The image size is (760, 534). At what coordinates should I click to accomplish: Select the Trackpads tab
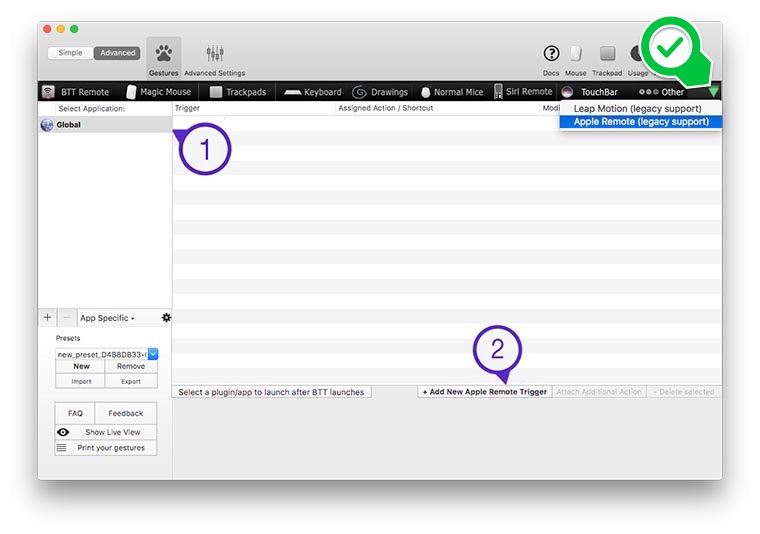238,92
